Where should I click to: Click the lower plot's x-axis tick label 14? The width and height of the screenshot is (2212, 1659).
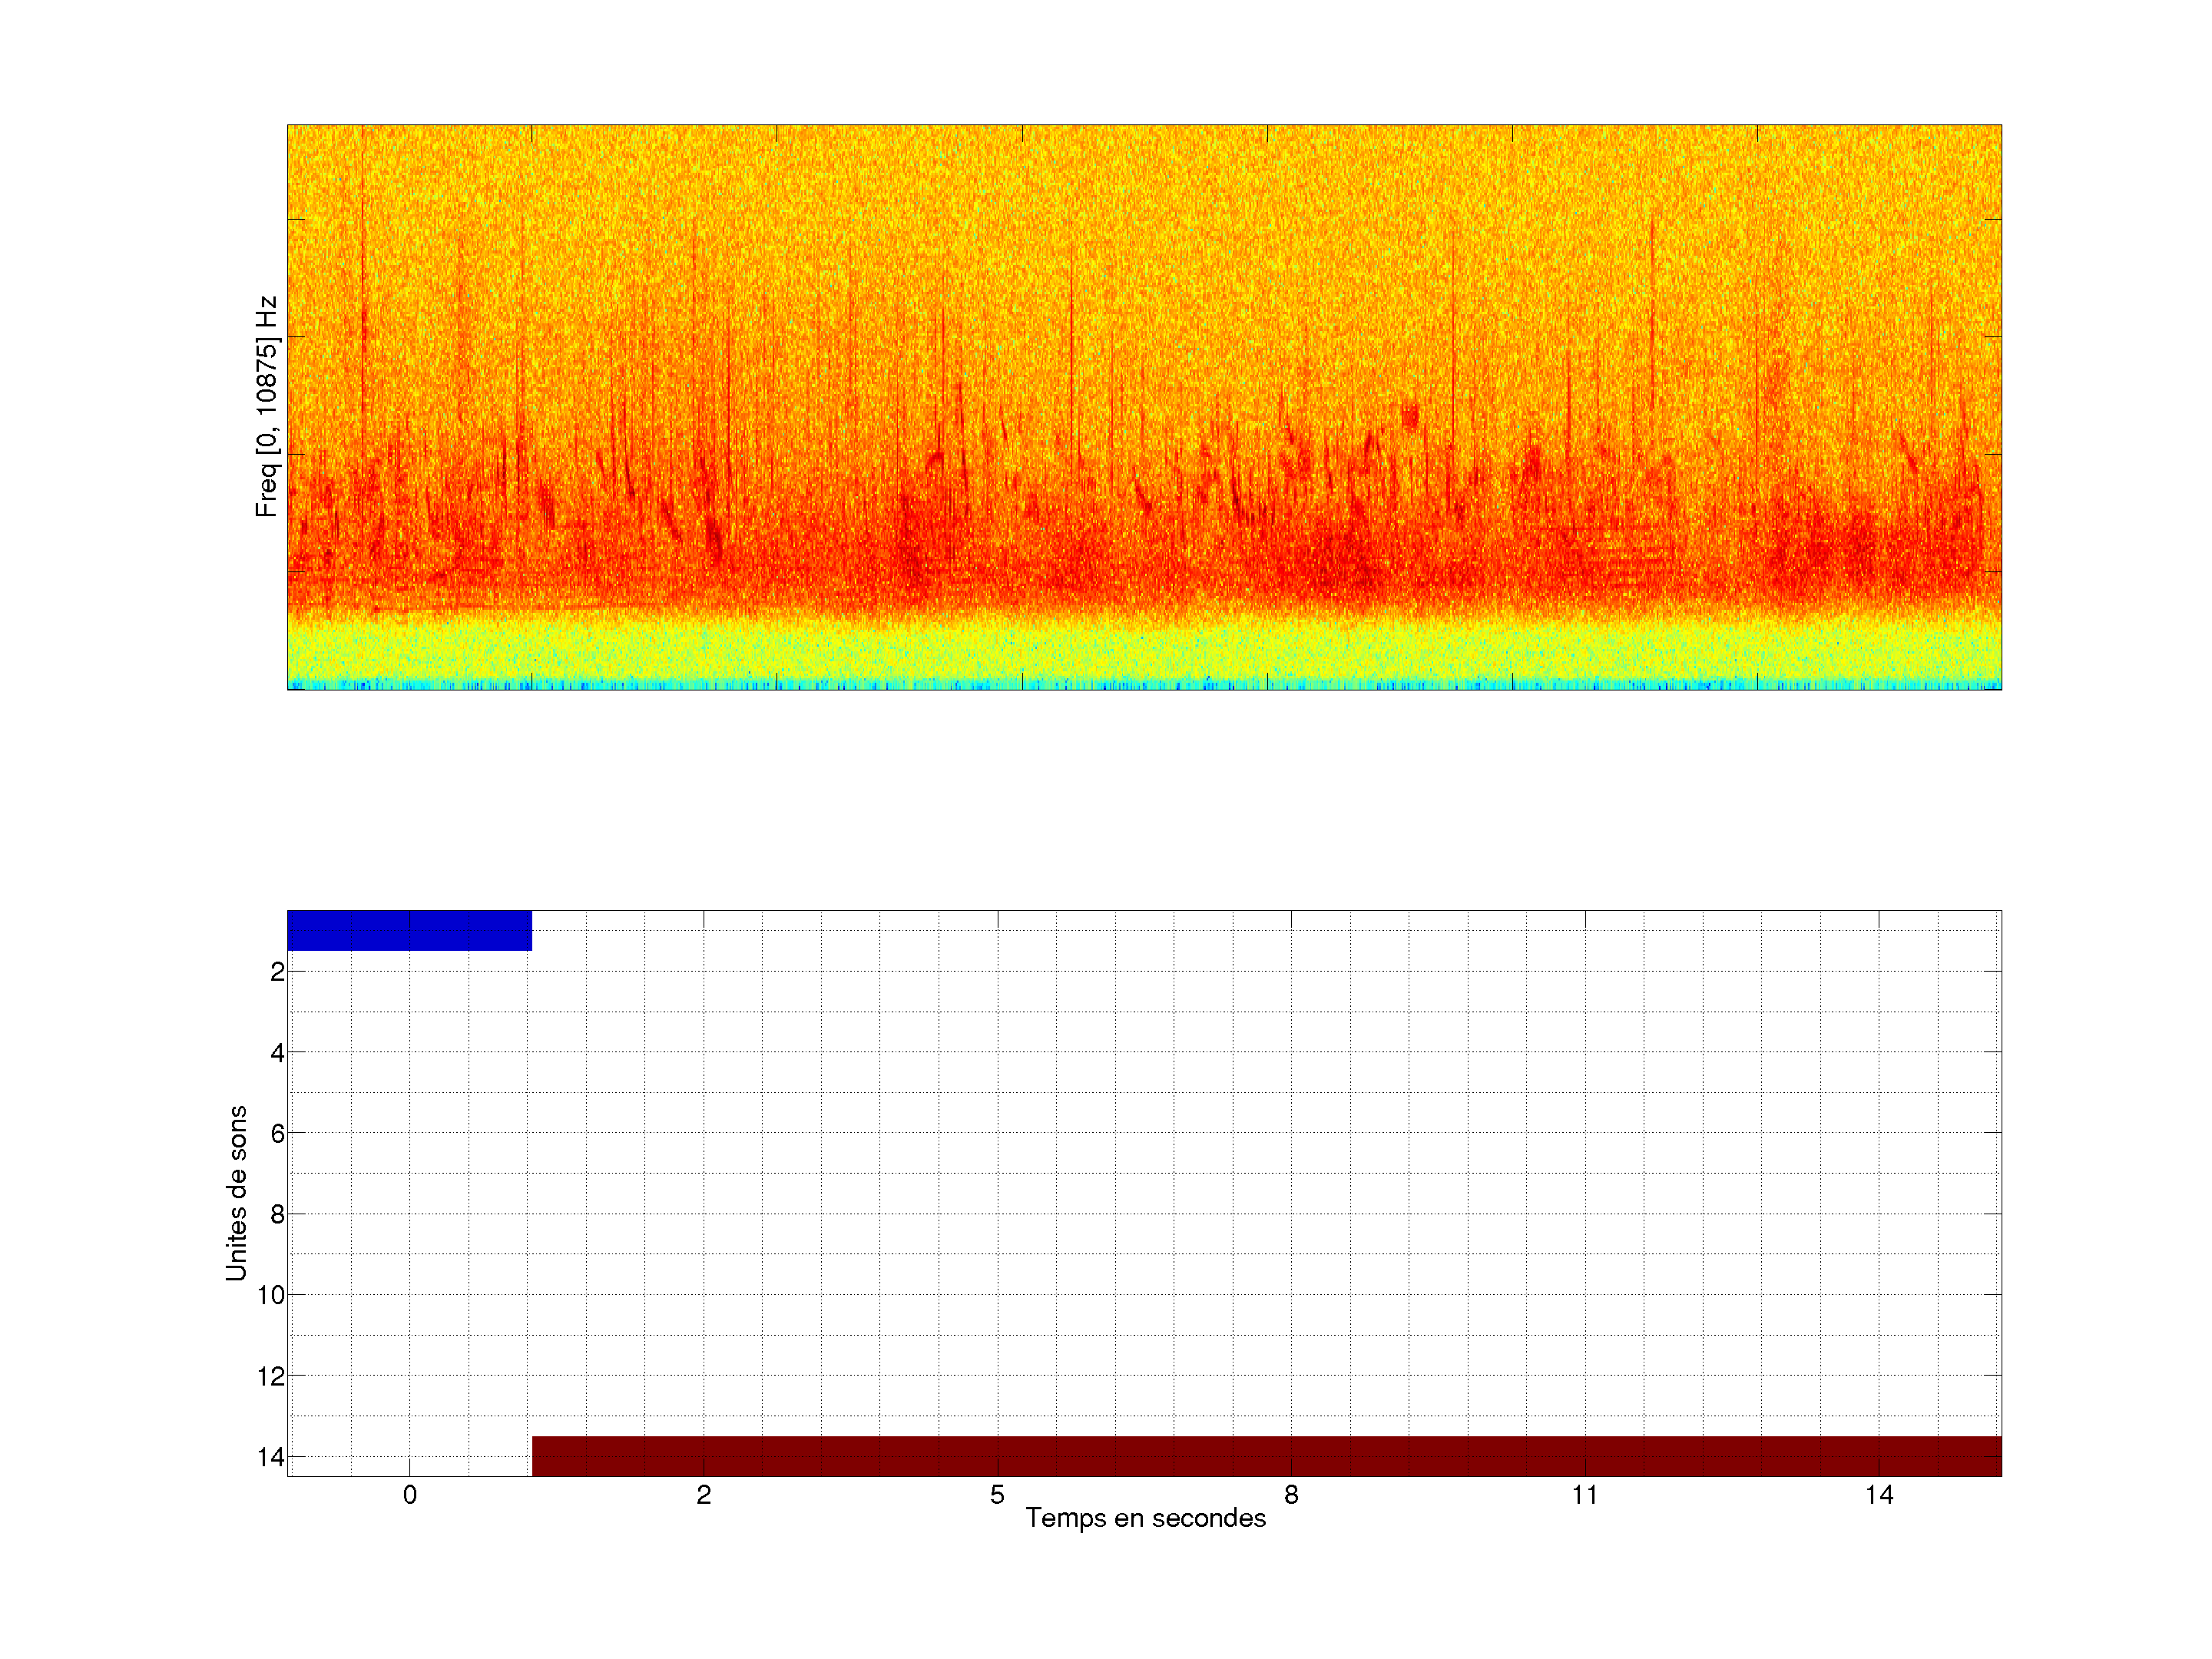point(1879,1495)
